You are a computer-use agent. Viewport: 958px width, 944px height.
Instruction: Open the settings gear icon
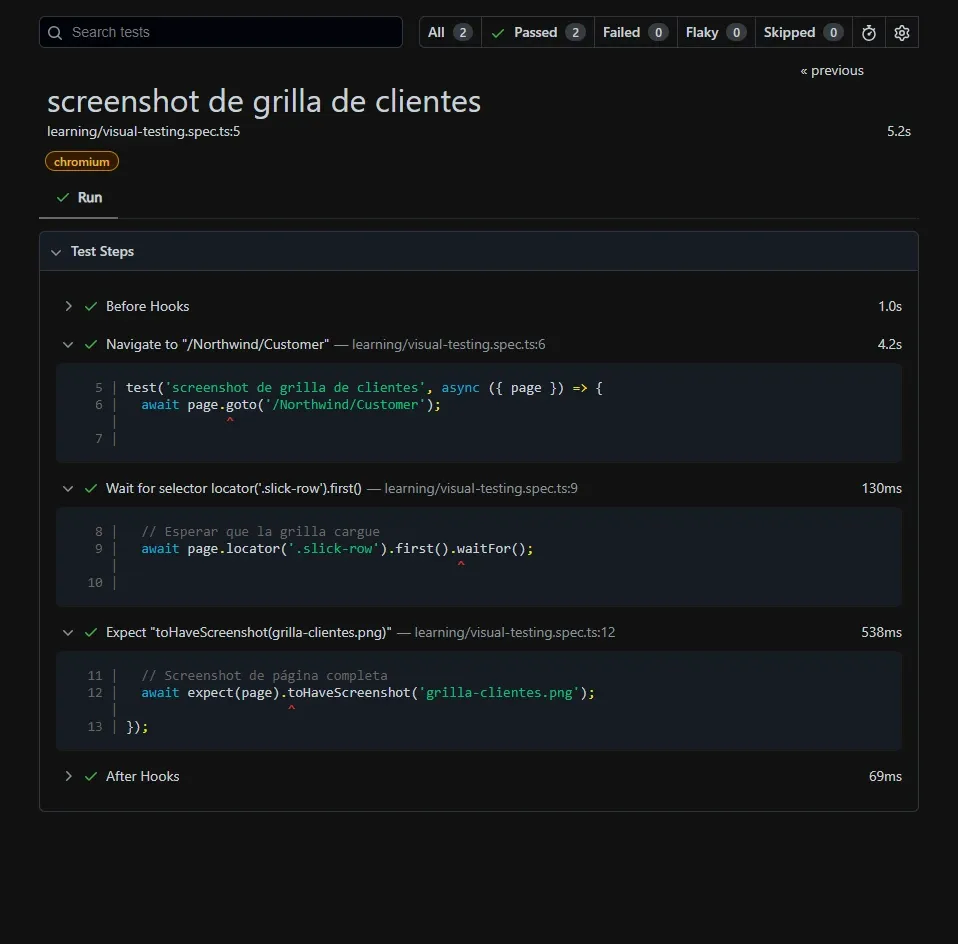[902, 33]
